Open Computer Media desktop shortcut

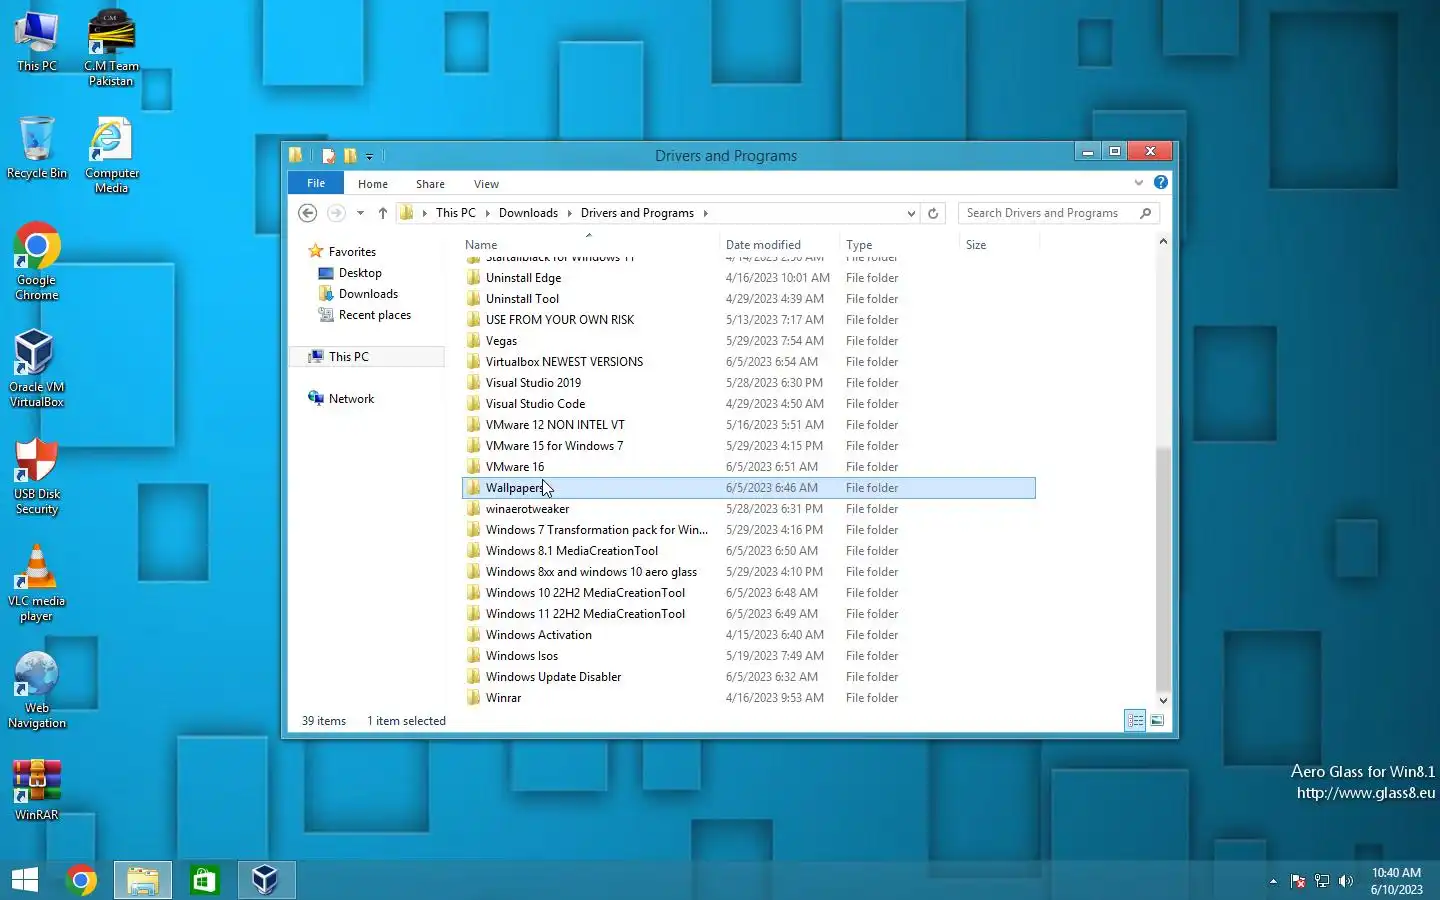111,155
